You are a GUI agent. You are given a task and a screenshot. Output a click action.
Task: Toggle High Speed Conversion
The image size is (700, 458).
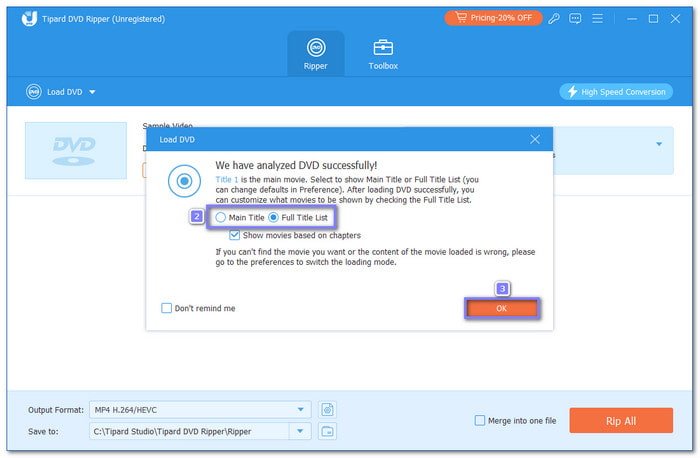pos(615,92)
